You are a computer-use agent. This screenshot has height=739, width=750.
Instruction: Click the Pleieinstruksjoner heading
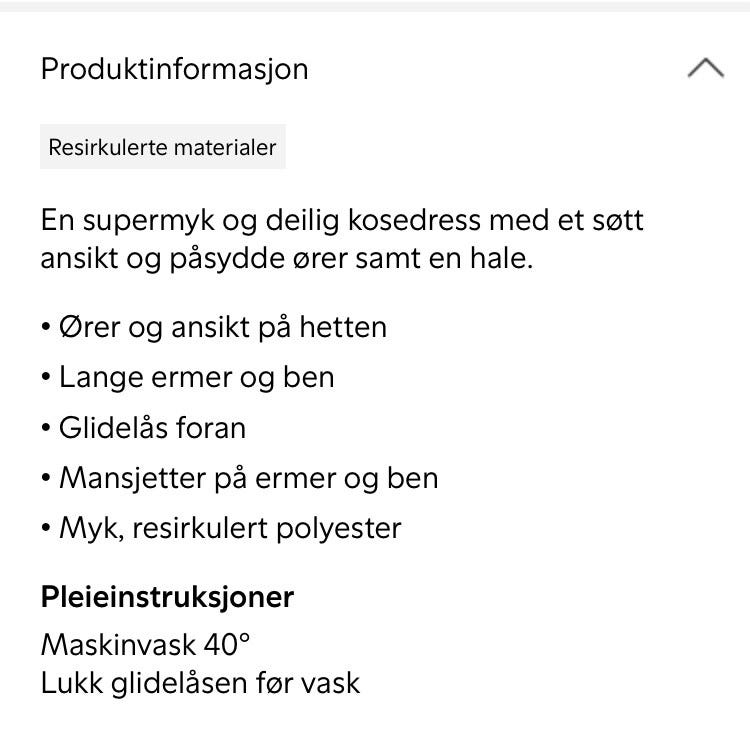coord(167,597)
